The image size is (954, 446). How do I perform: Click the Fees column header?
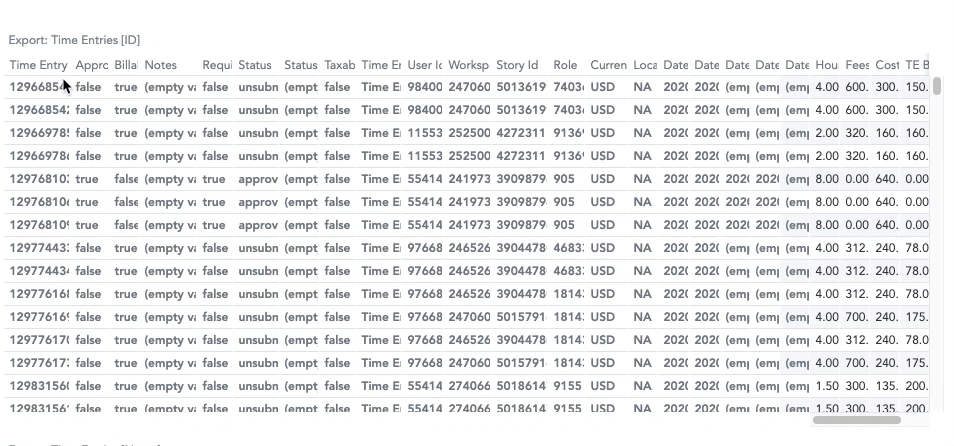(857, 65)
